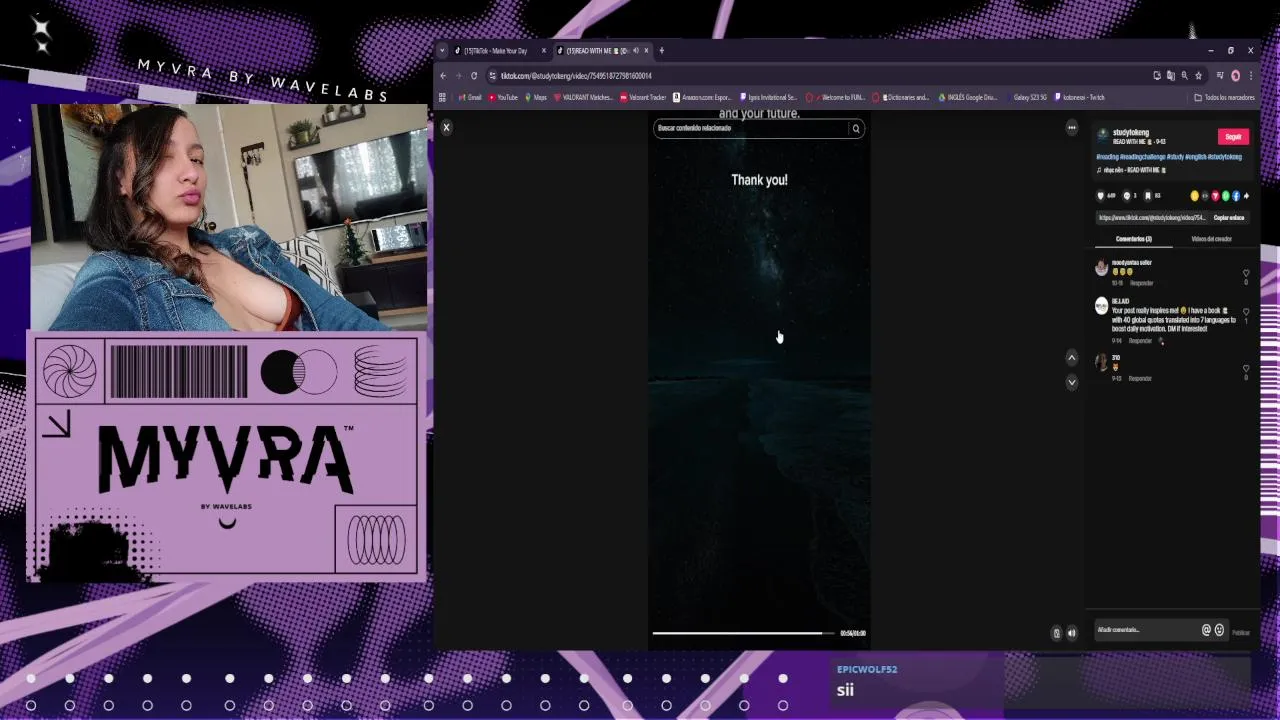Like the video with the heart icon

coord(1100,196)
